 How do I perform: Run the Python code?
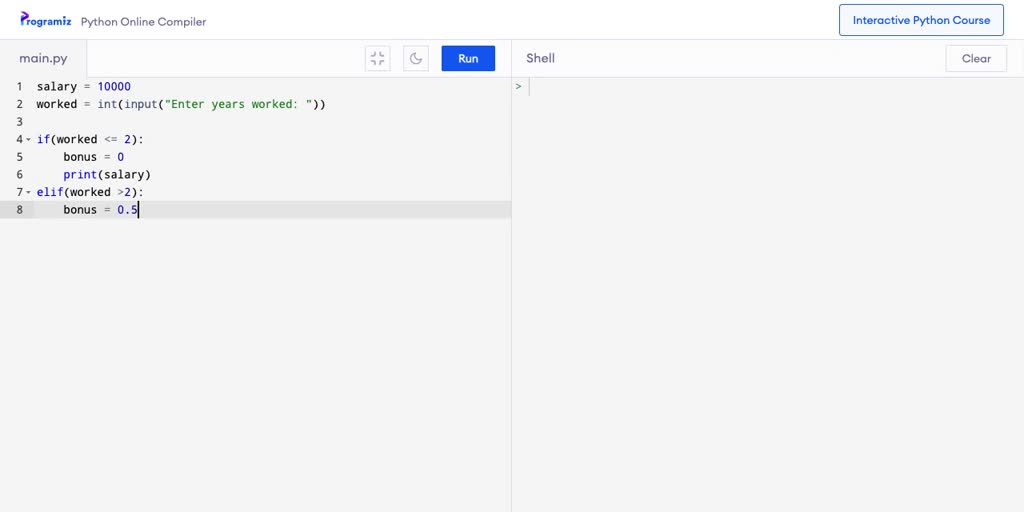point(468,58)
